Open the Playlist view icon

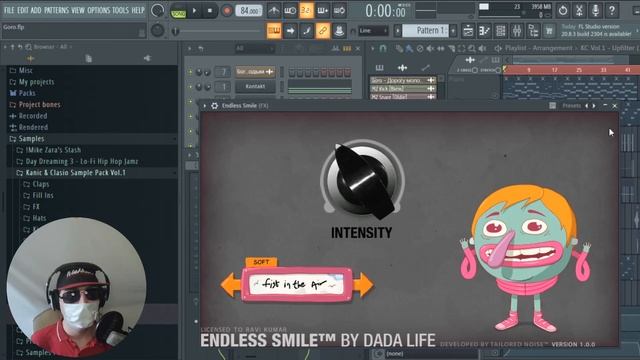pos(468,31)
